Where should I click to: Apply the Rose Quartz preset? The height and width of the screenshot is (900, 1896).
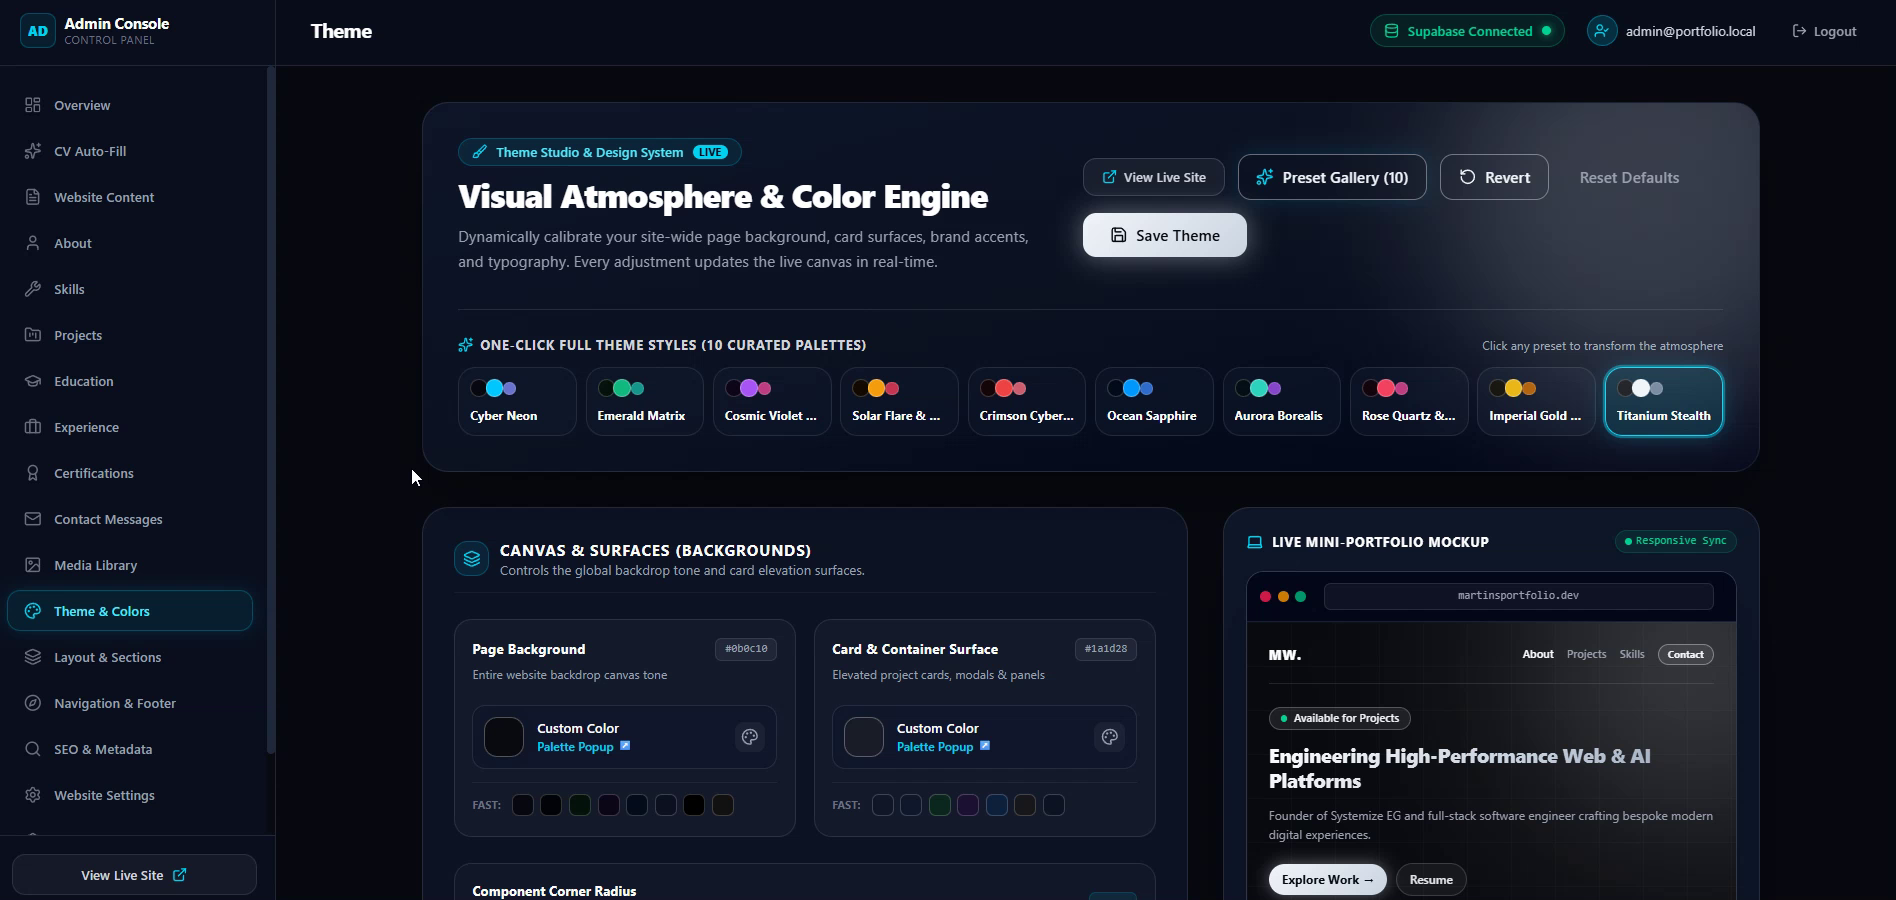coord(1409,401)
